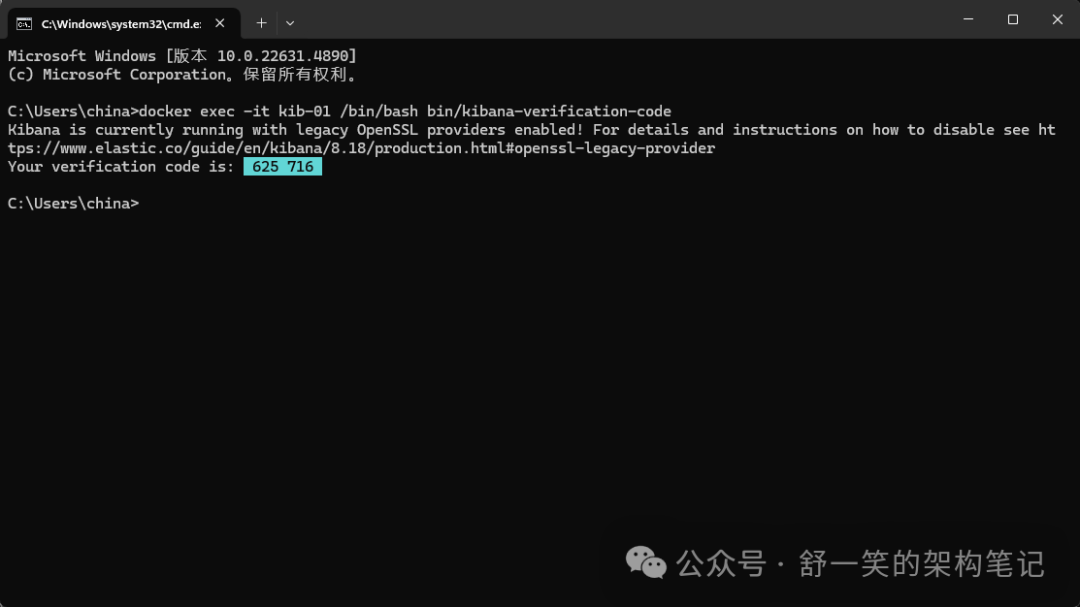1080x607 pixels.
Task: Click the highlighted 625 716 verification code
Action: pos(282,167)
